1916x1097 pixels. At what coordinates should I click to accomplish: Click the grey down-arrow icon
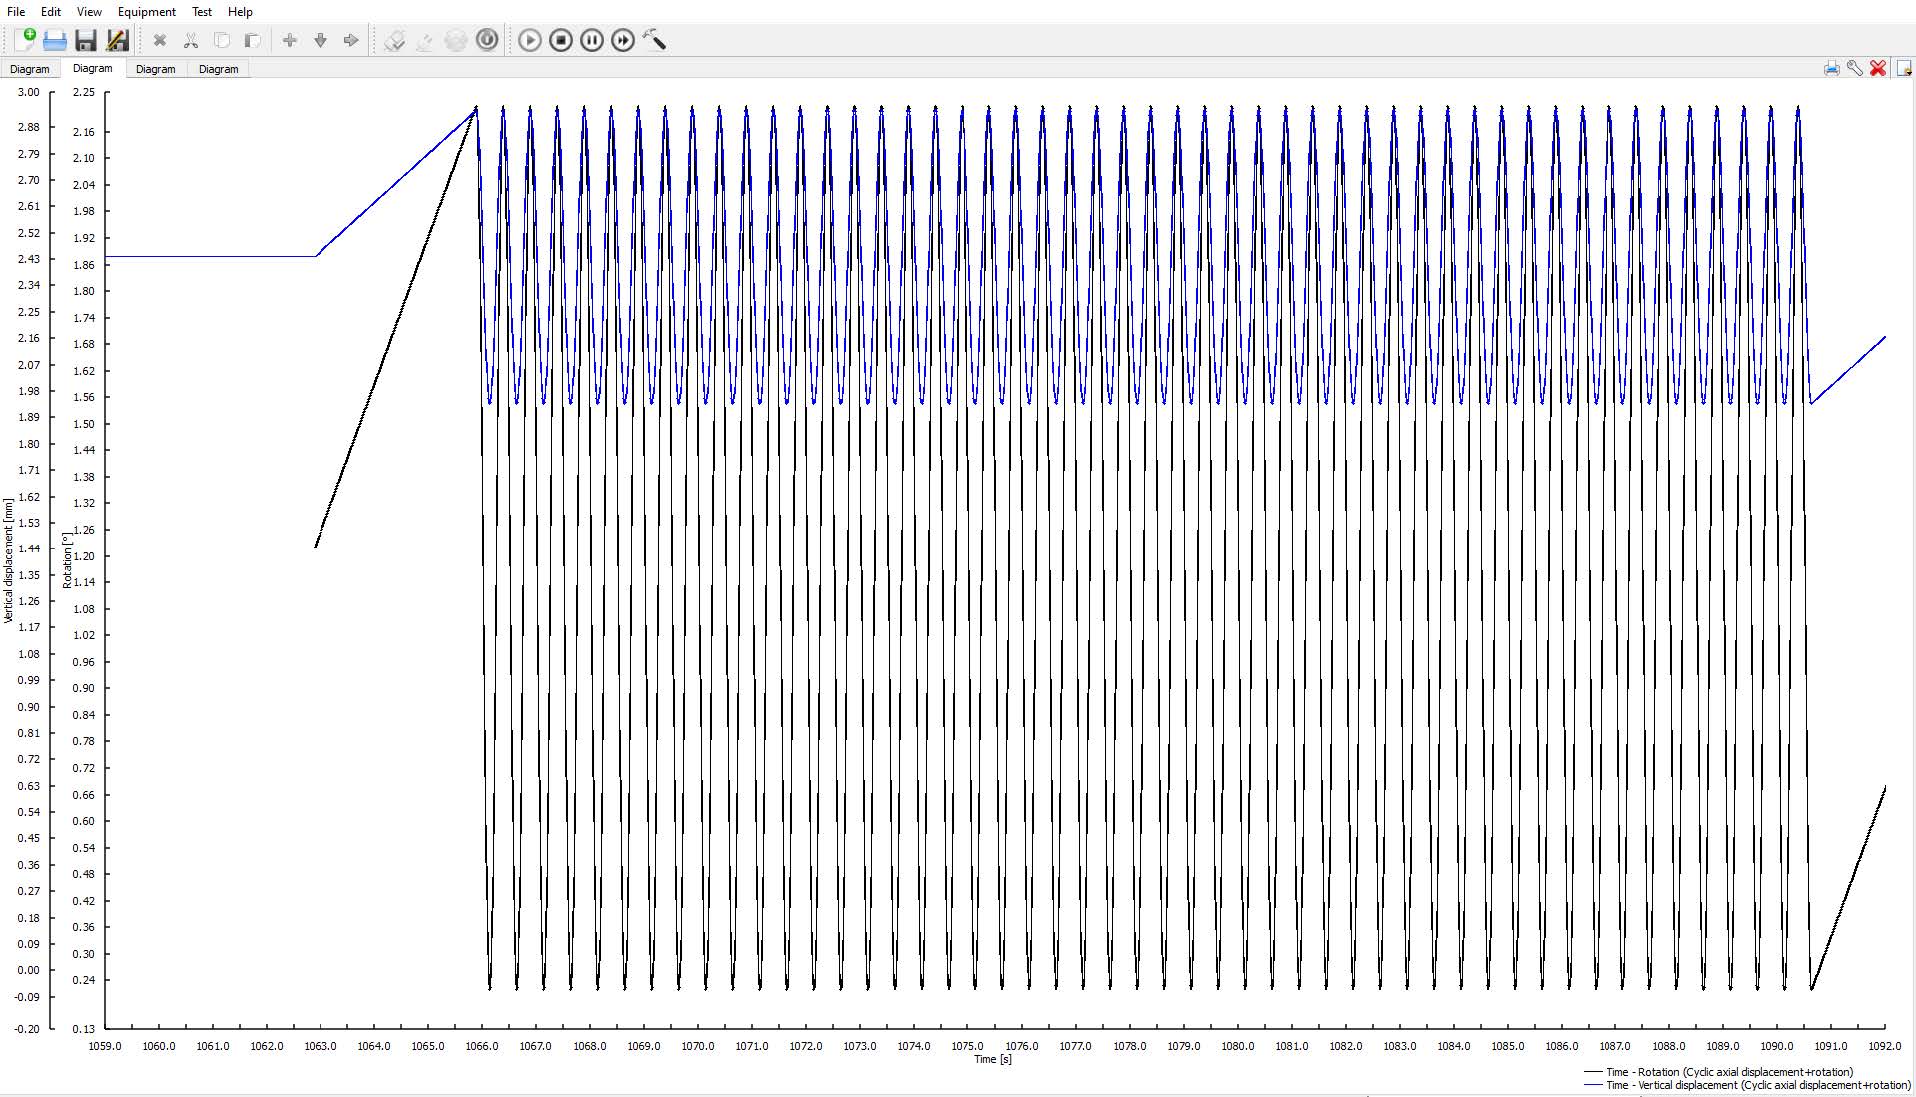[x=321, y=40]
